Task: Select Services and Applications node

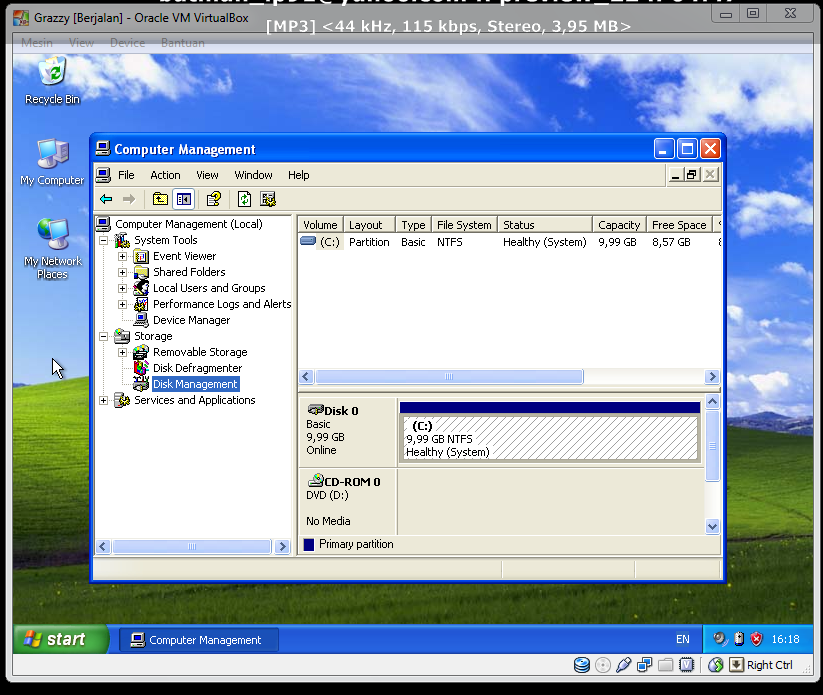Action: 194,400
